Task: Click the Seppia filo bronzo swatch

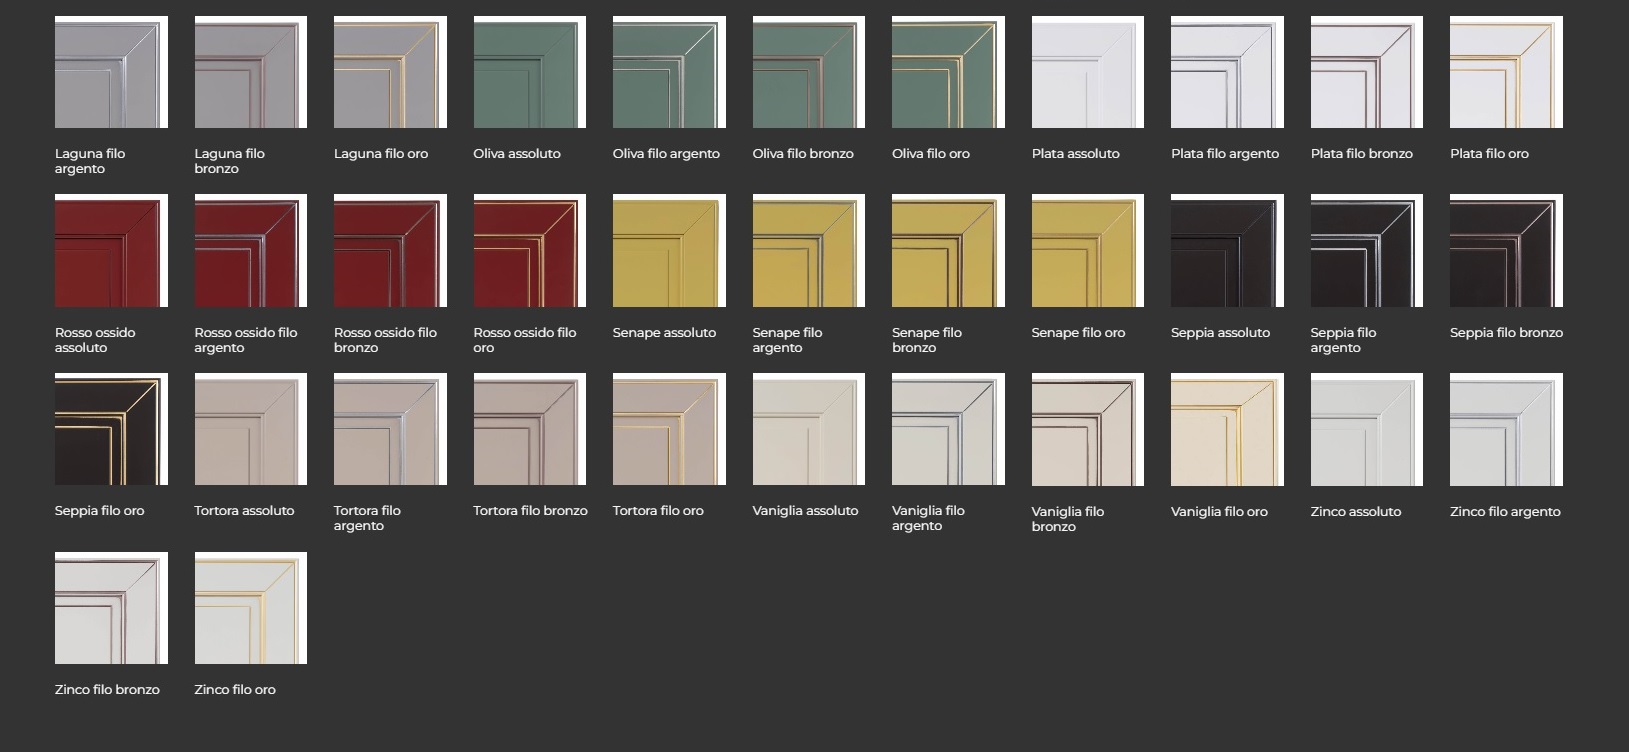Action: pos(1506,251)
